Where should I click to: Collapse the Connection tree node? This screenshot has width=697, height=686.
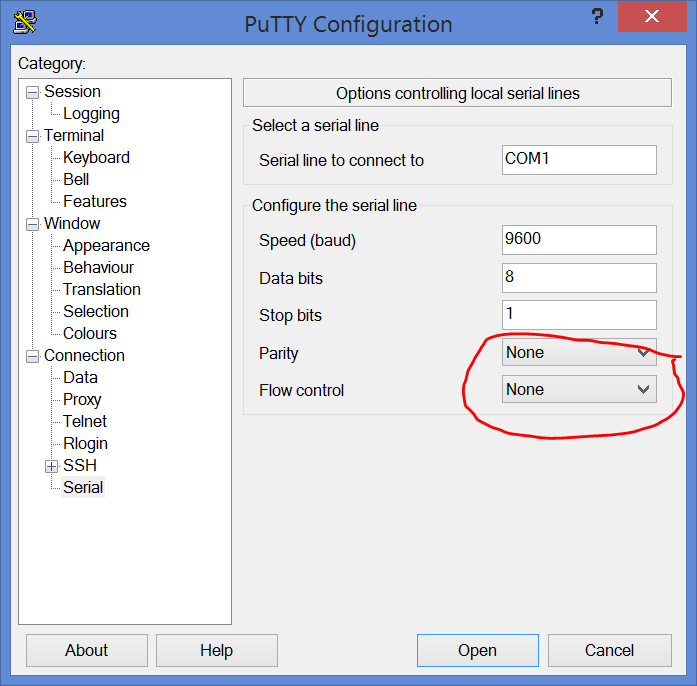32,357
